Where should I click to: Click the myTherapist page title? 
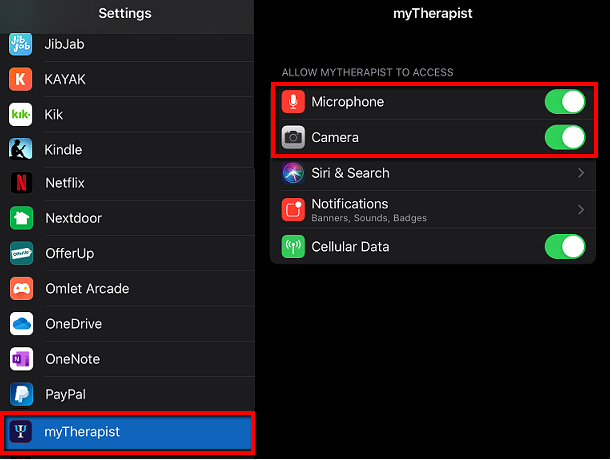433,14
